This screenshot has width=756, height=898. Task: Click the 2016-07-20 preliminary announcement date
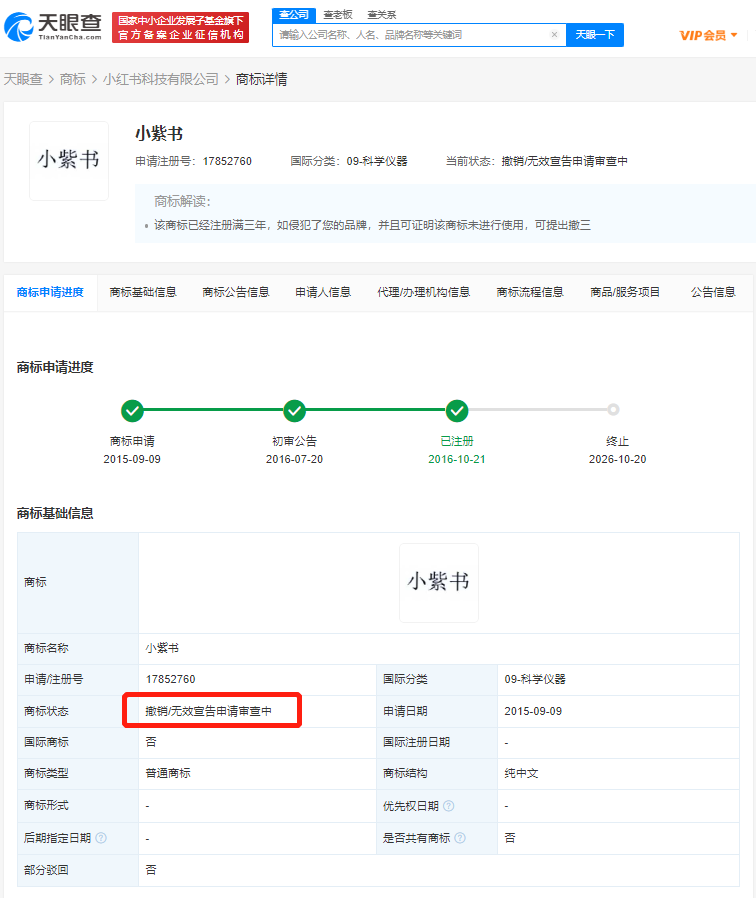pyautogui.click(x=294, y=459)
